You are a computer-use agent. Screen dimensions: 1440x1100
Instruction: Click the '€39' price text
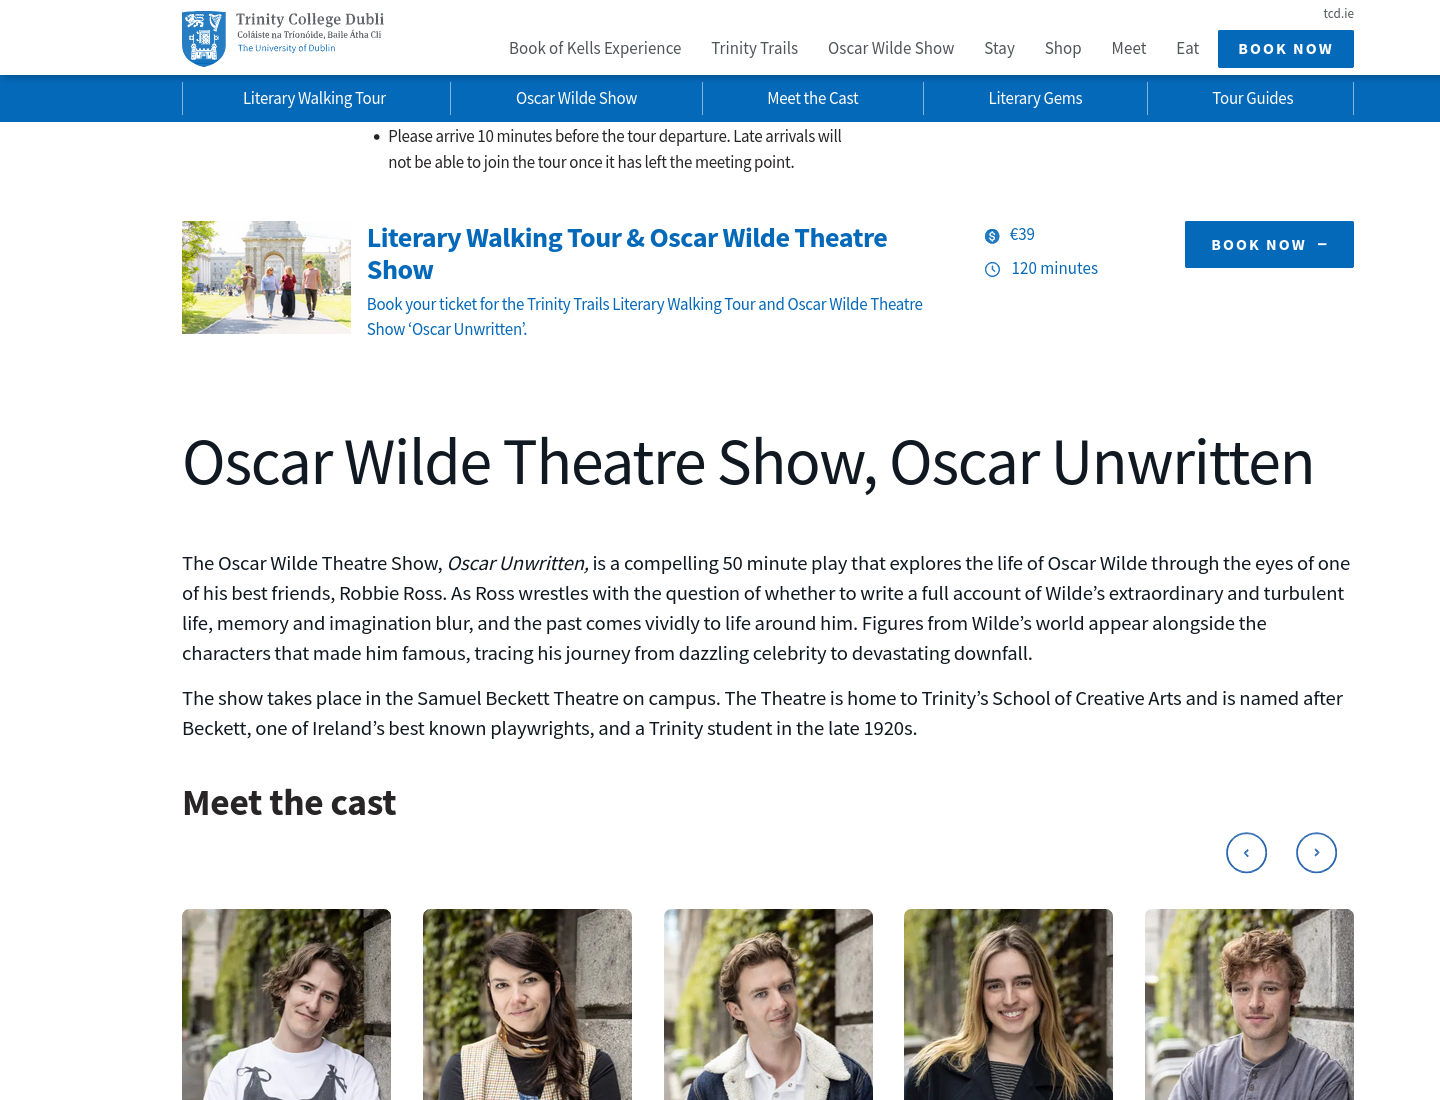coord(1022,235)
